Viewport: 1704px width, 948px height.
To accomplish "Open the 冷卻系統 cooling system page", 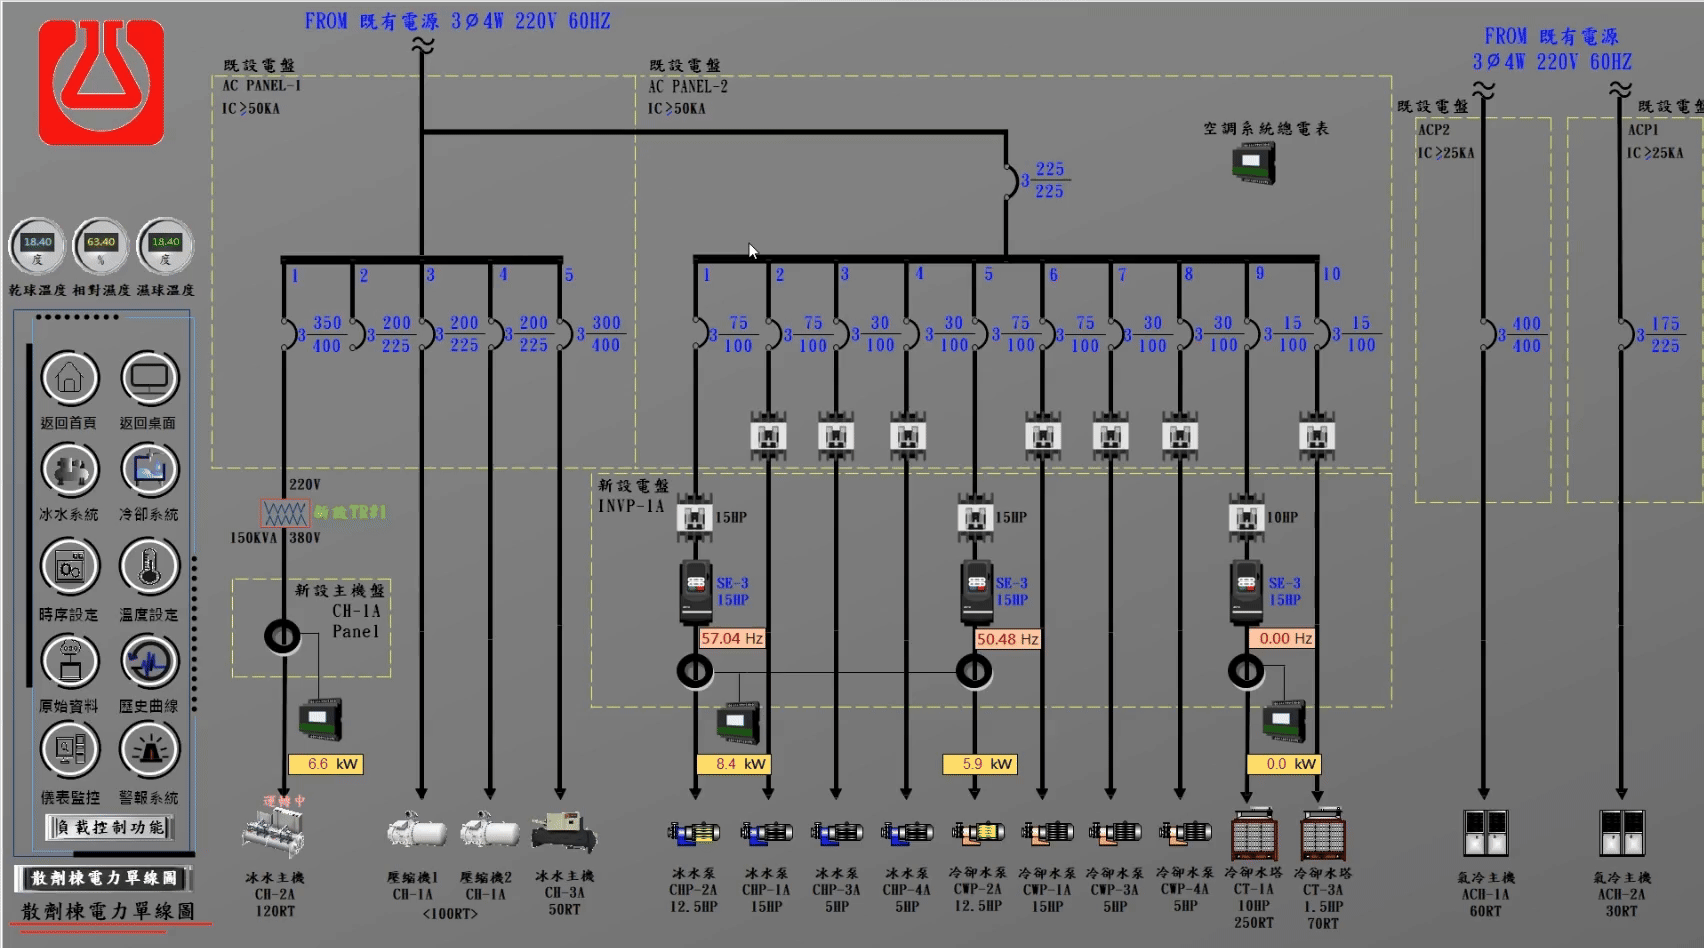I will 149,470.
